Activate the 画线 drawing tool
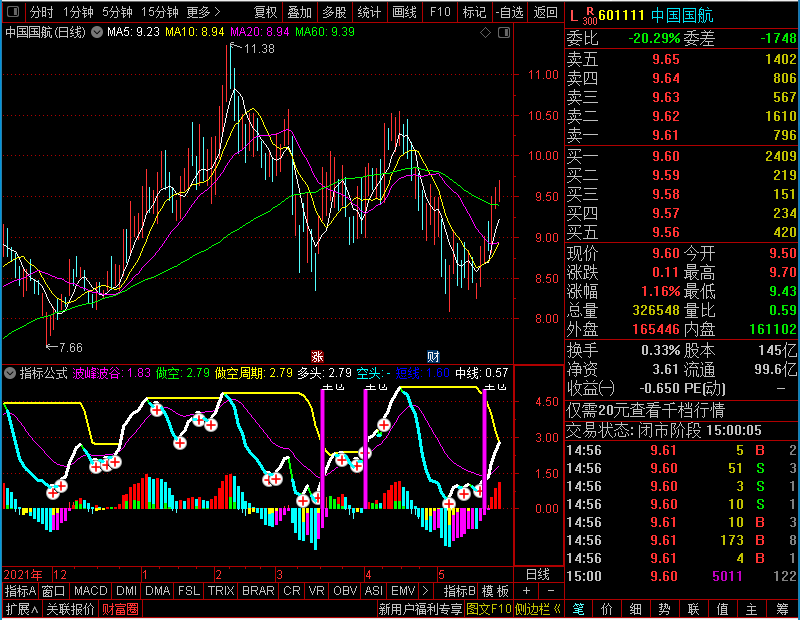 click(x=404, y=12)
